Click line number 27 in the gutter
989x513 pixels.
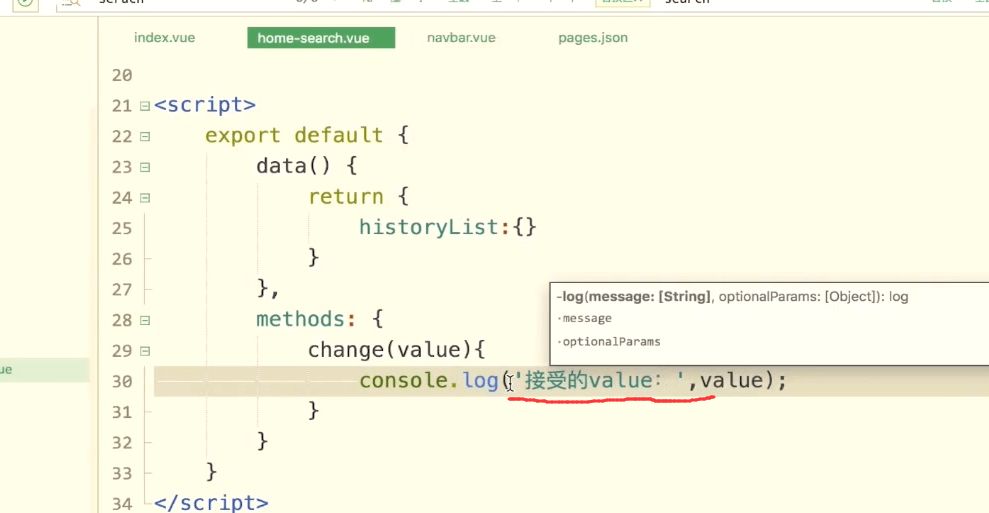[122, 290]
